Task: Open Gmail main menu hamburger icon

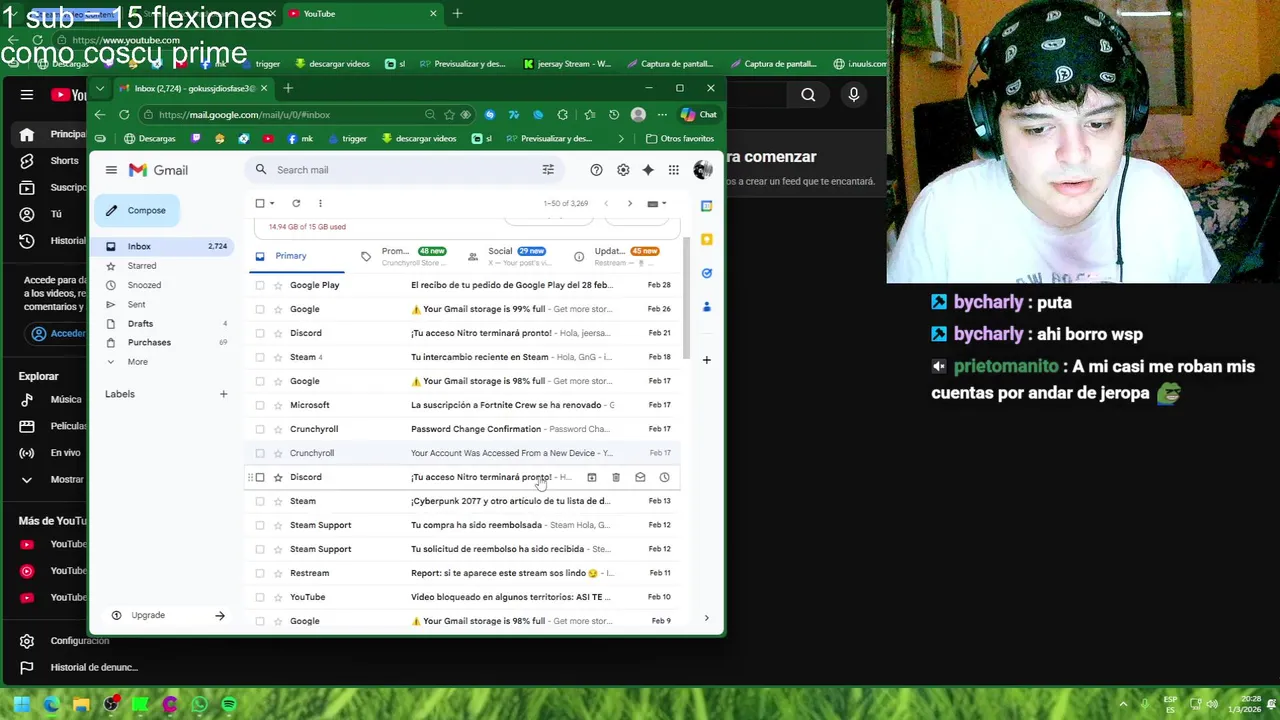Action: click(x=111, y=170)
